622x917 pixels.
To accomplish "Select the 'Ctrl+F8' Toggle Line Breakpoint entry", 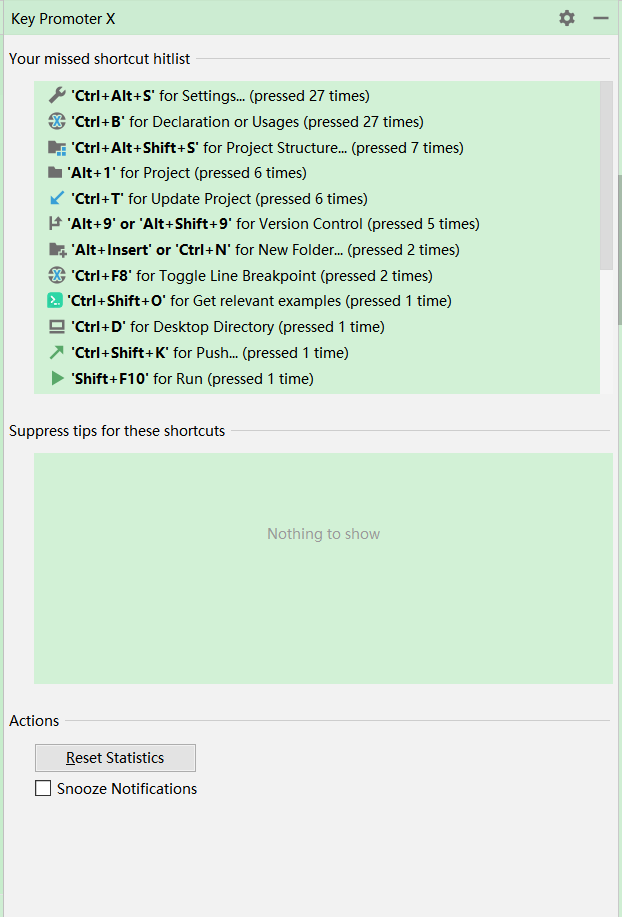I will pos(251,276).
